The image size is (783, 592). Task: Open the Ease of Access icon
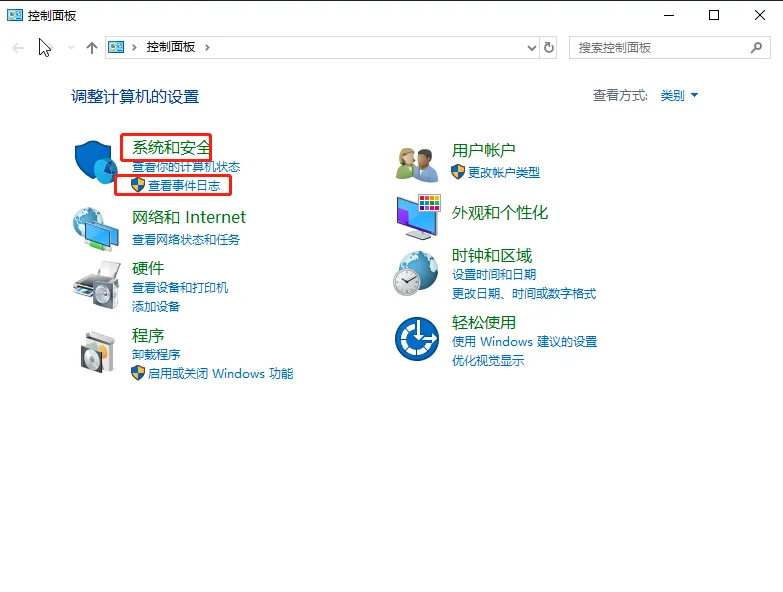[417, 338]
